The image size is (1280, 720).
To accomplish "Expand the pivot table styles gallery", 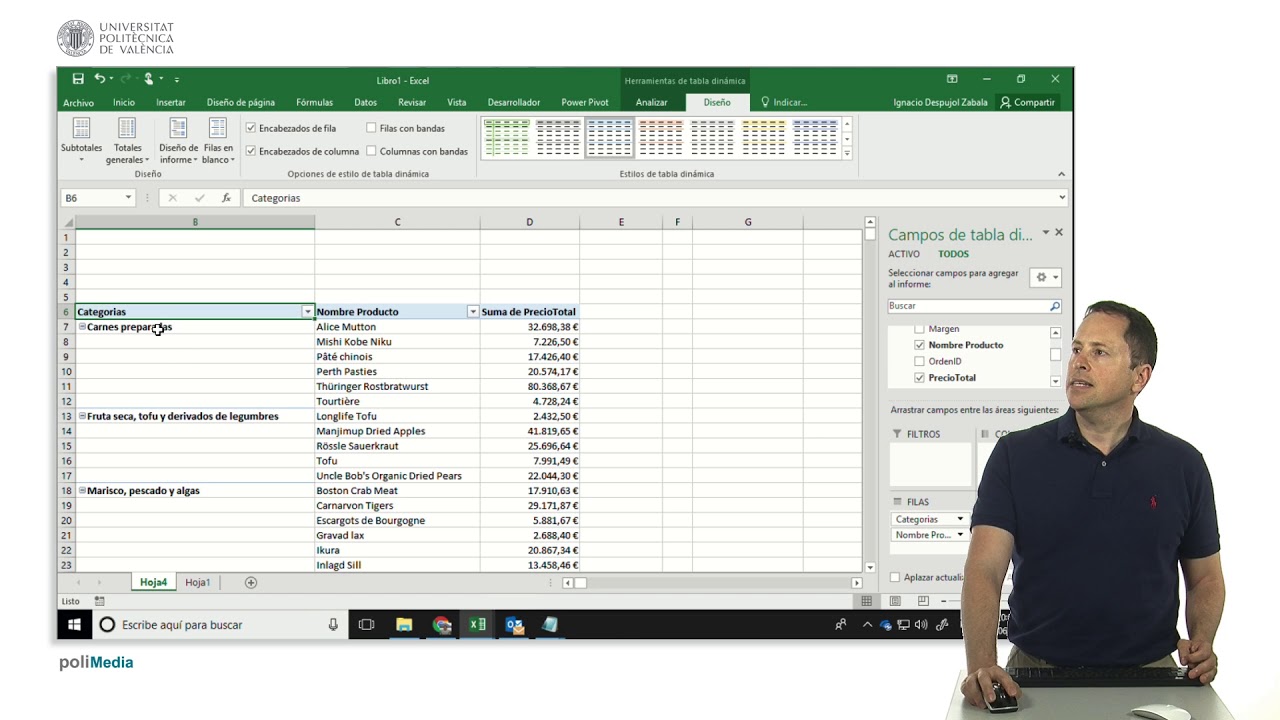I will pyautogui.click(x=847, y=153).
